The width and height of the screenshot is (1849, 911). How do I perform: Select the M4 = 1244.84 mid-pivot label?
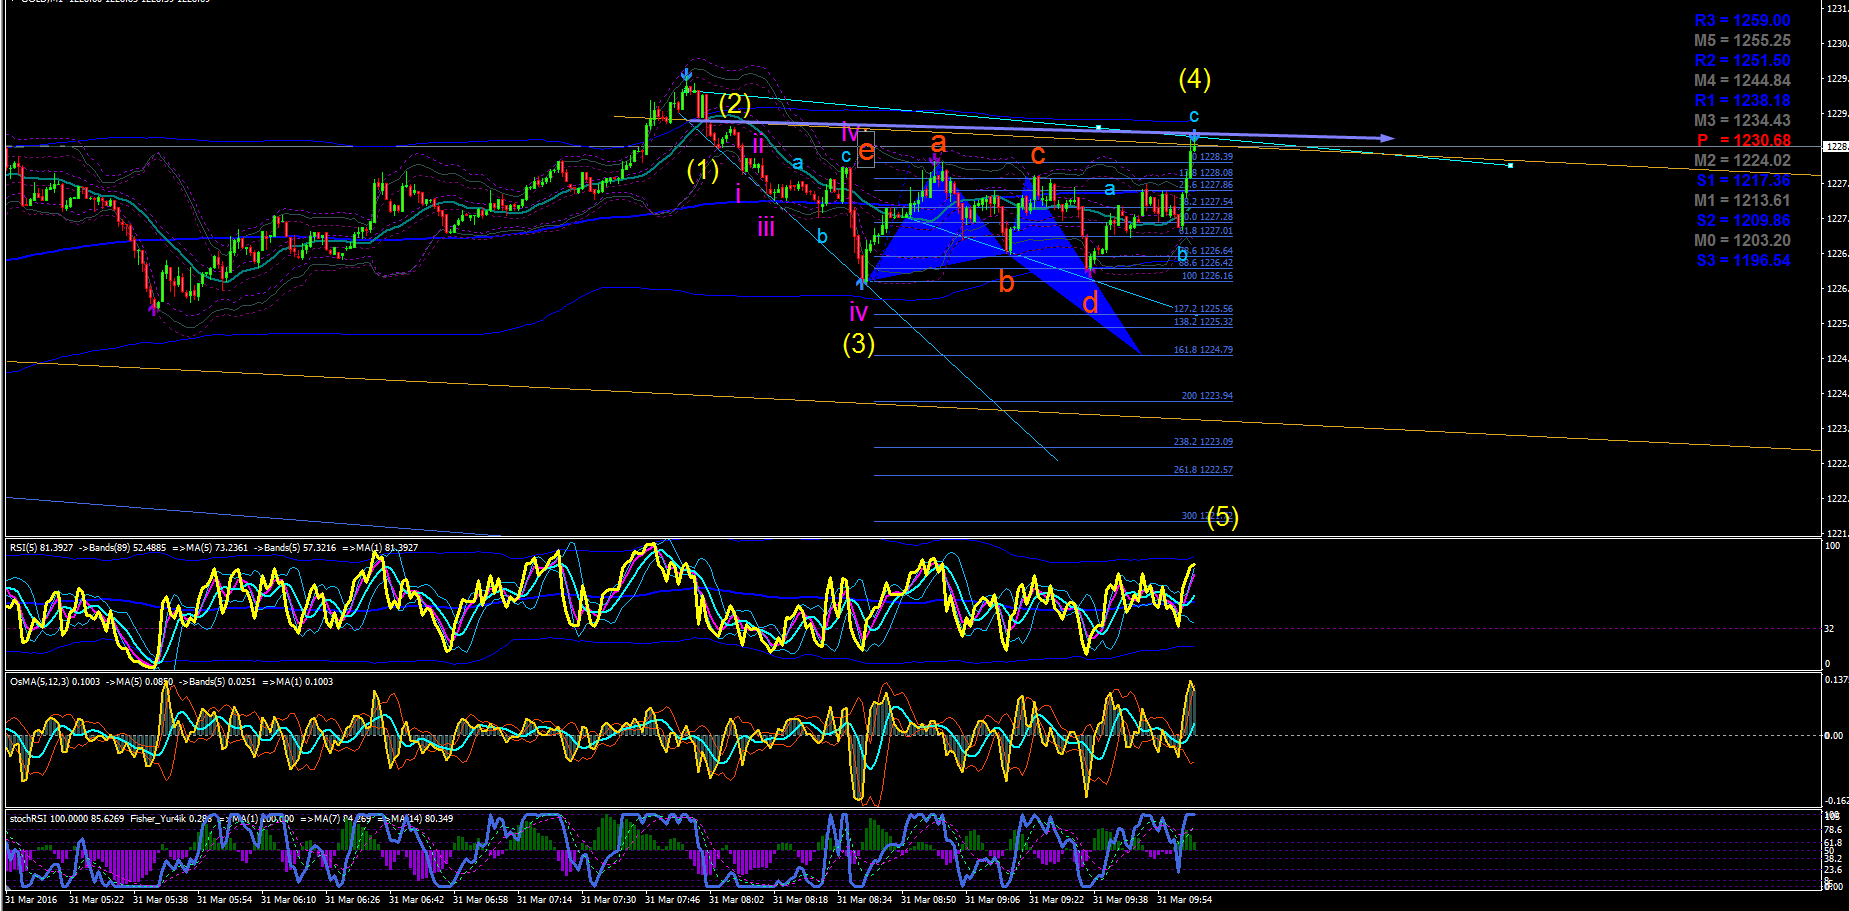pos(1742,80)
